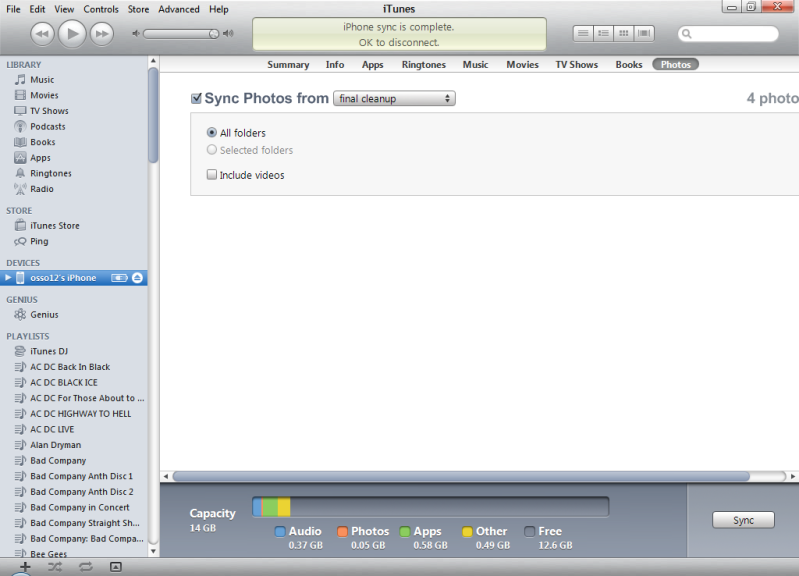Switch to the album list view icon
The height and width of the screenshot is (576, 799).
[x=603, y=34]
